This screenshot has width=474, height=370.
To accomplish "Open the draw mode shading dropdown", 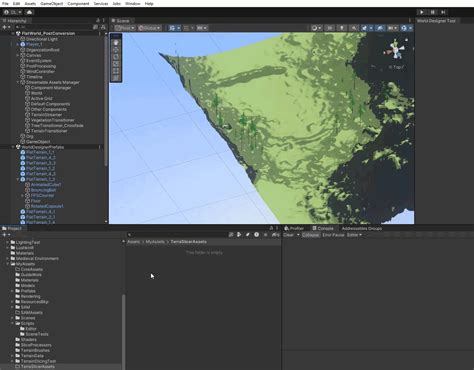I will [x=316, y=28].
